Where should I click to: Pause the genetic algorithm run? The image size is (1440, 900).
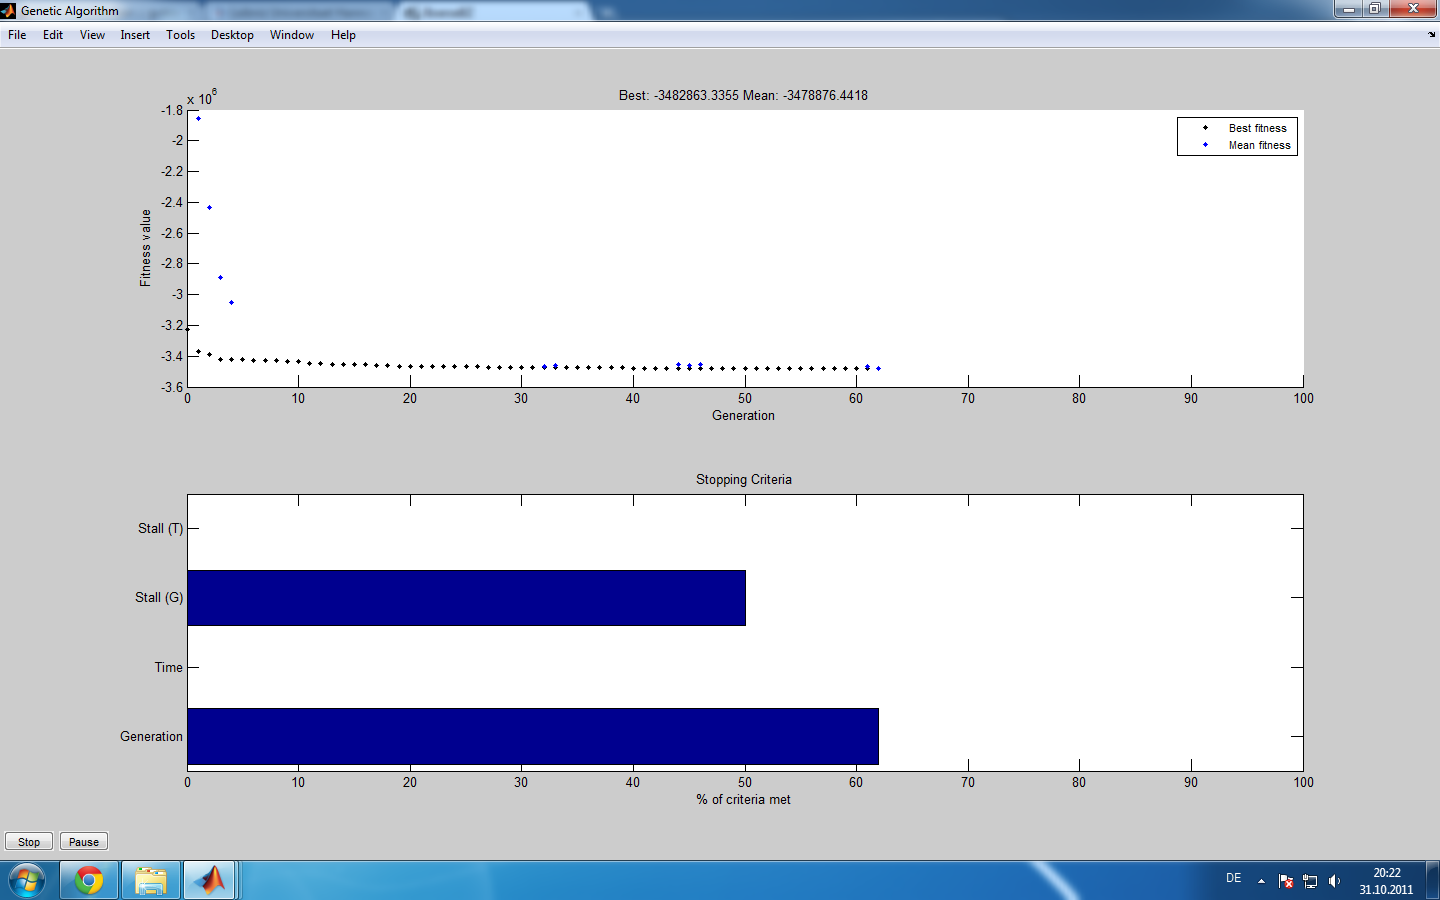tap(84, 842)
